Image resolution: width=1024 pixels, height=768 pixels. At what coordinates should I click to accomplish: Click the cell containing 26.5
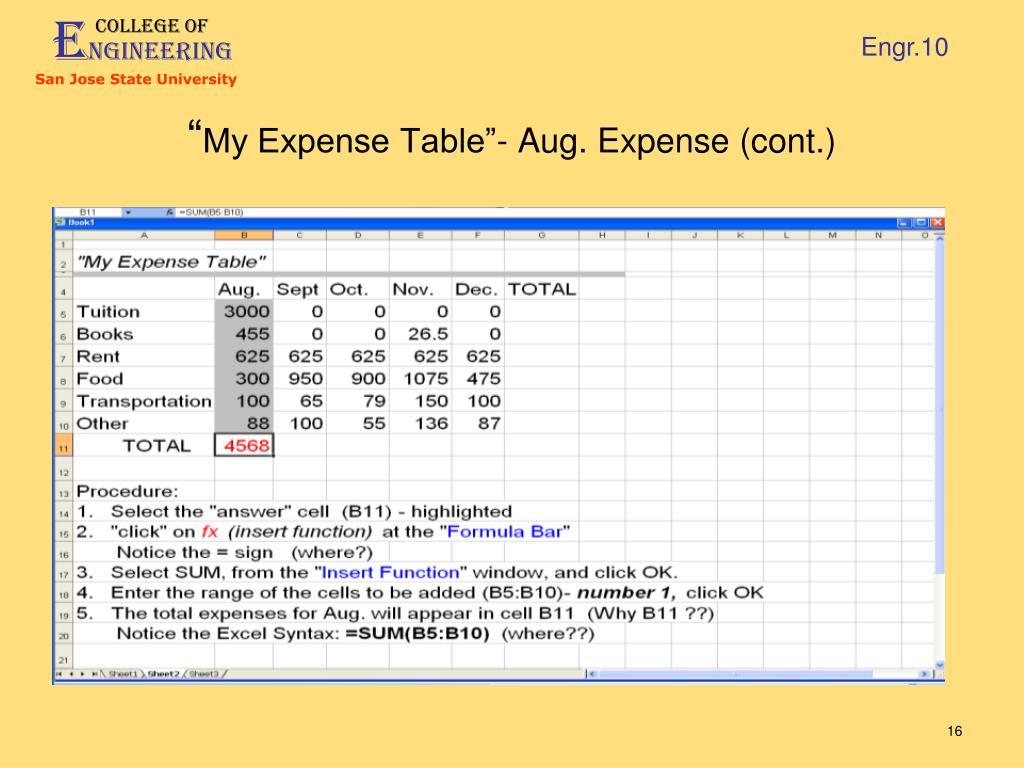(421, 334)
